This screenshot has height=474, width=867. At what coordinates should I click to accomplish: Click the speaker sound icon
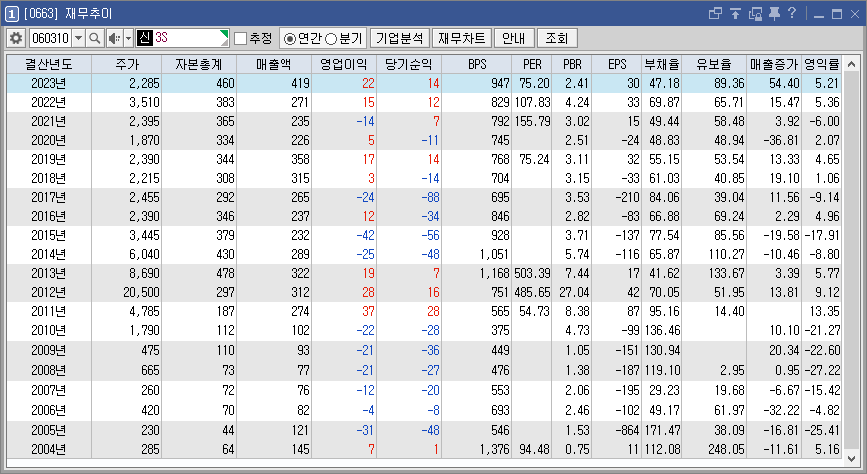(x=114, y=38)
